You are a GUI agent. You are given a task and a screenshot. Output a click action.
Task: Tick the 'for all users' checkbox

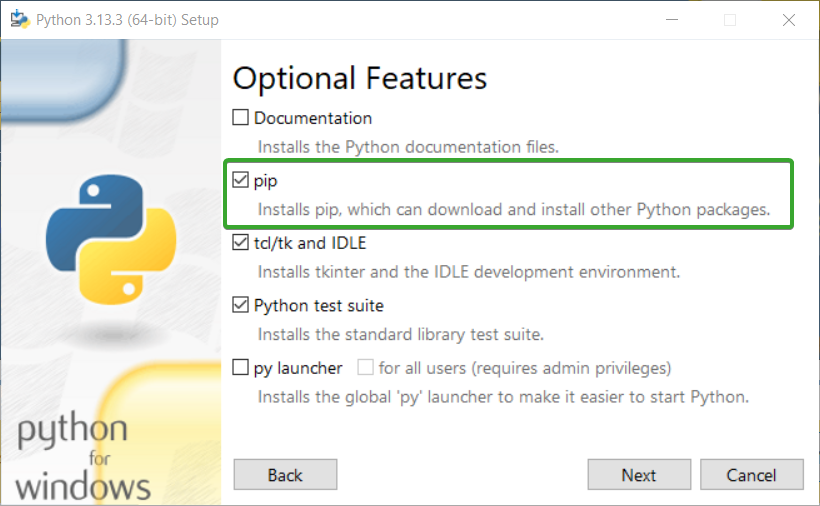[x=366, y=367]
